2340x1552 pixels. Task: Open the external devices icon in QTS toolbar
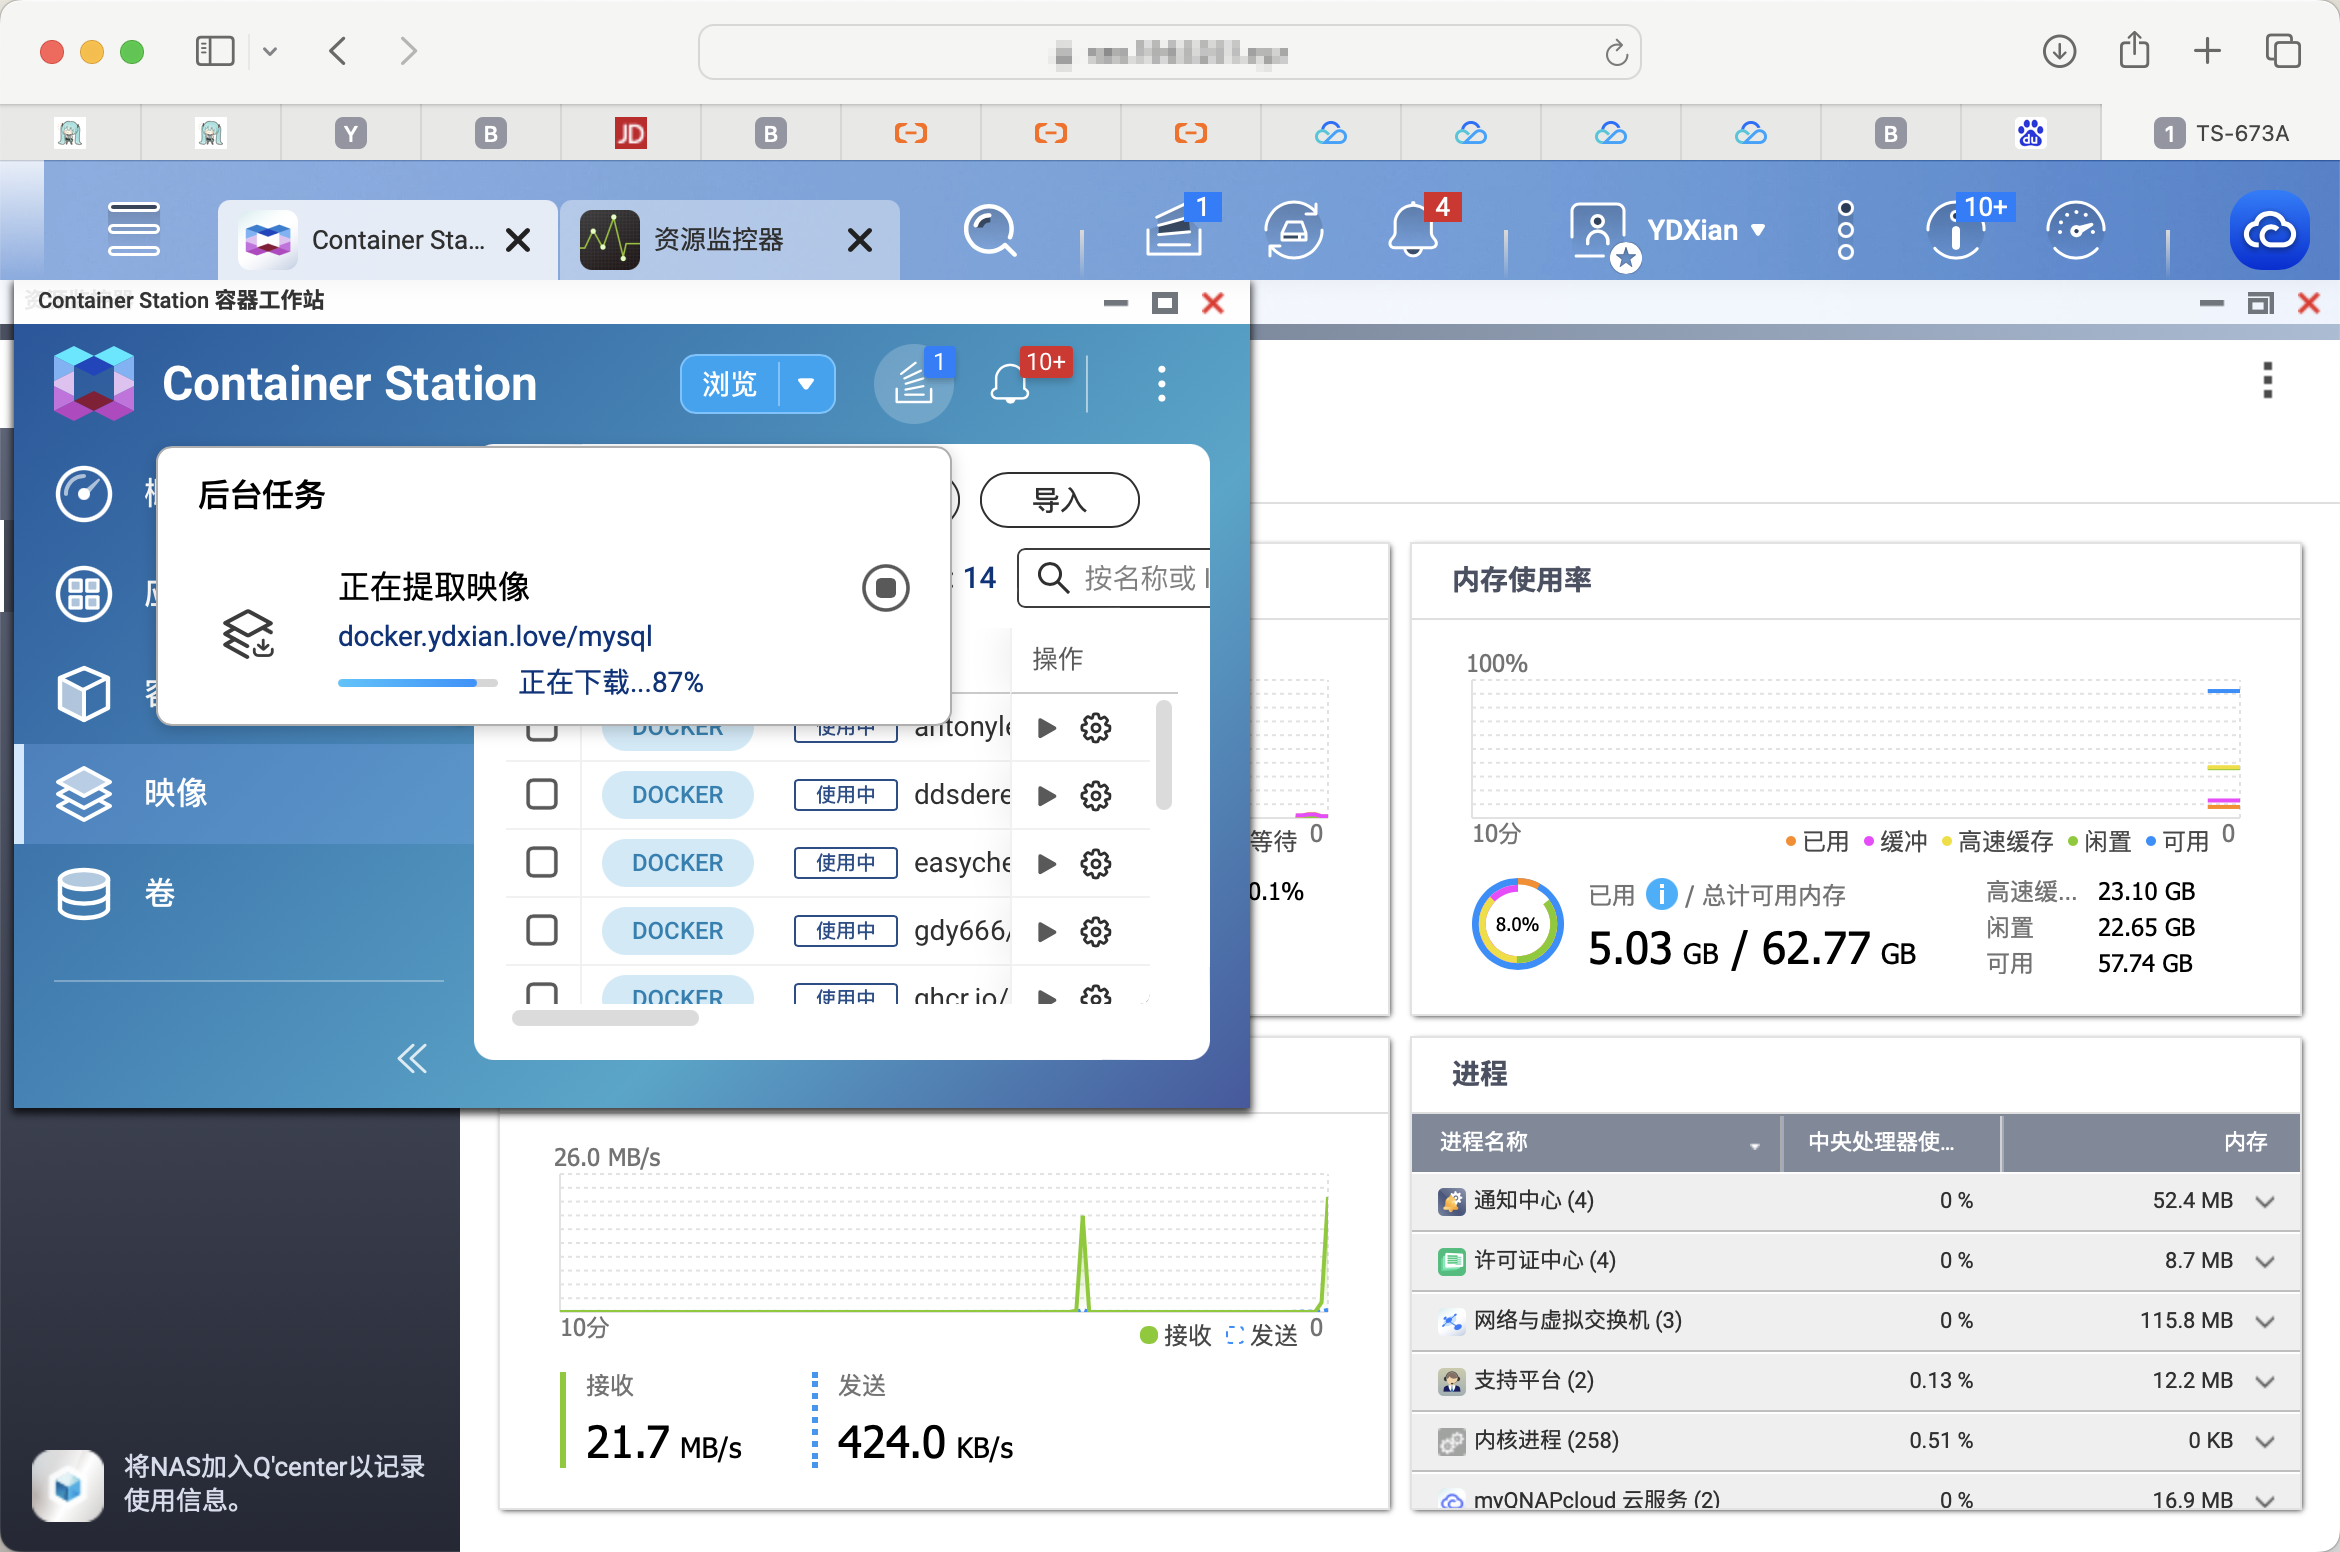[1294, 231]
